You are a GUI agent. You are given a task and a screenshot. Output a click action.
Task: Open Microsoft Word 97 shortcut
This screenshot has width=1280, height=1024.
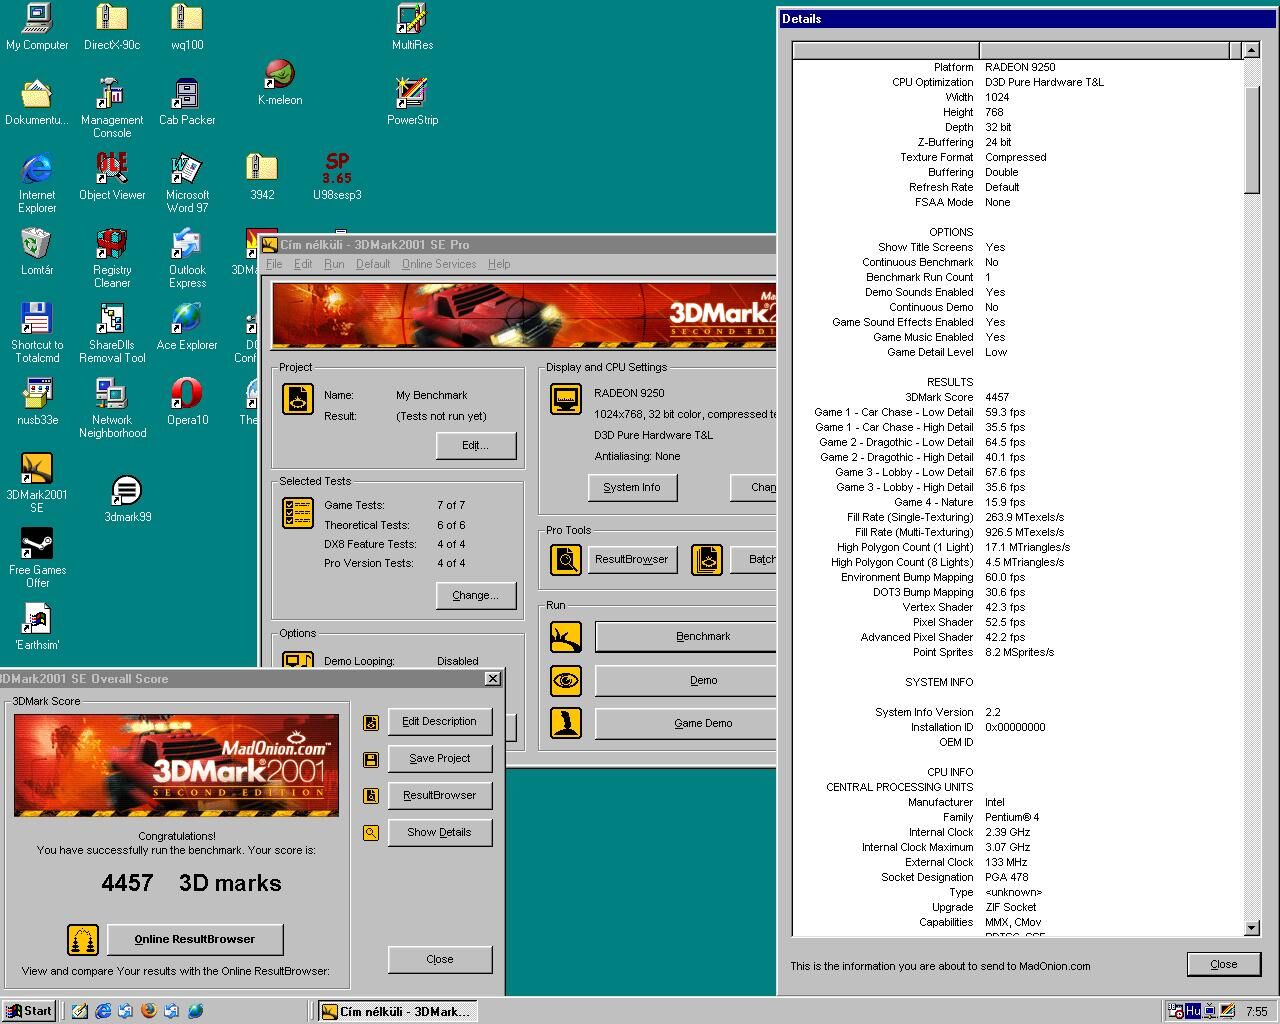[x=187, y=183]
